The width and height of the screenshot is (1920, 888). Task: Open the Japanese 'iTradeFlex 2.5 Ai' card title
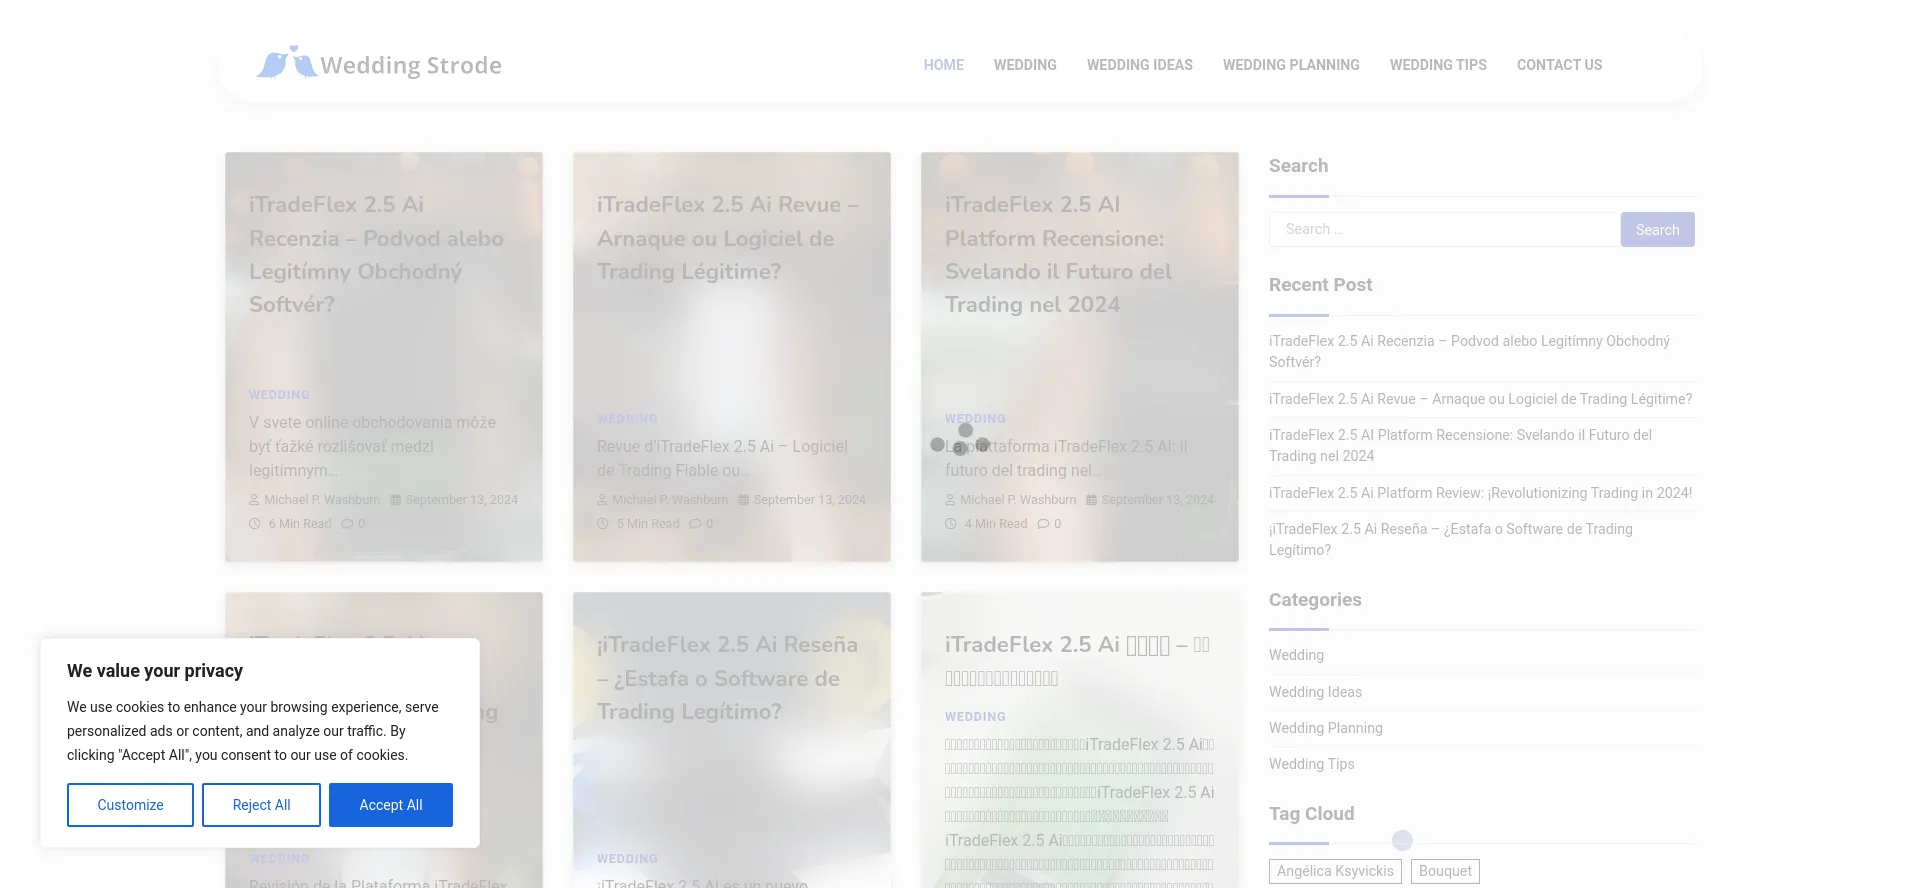point(1078,661)
